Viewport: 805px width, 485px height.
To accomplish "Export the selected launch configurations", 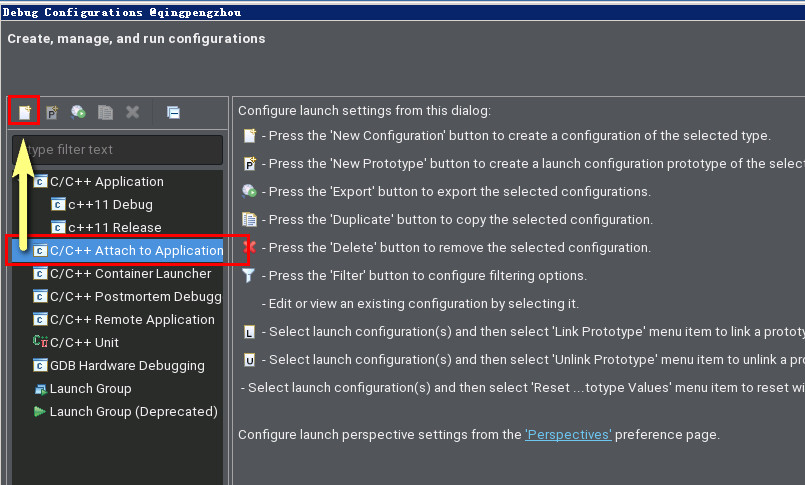I will (78, 112).
